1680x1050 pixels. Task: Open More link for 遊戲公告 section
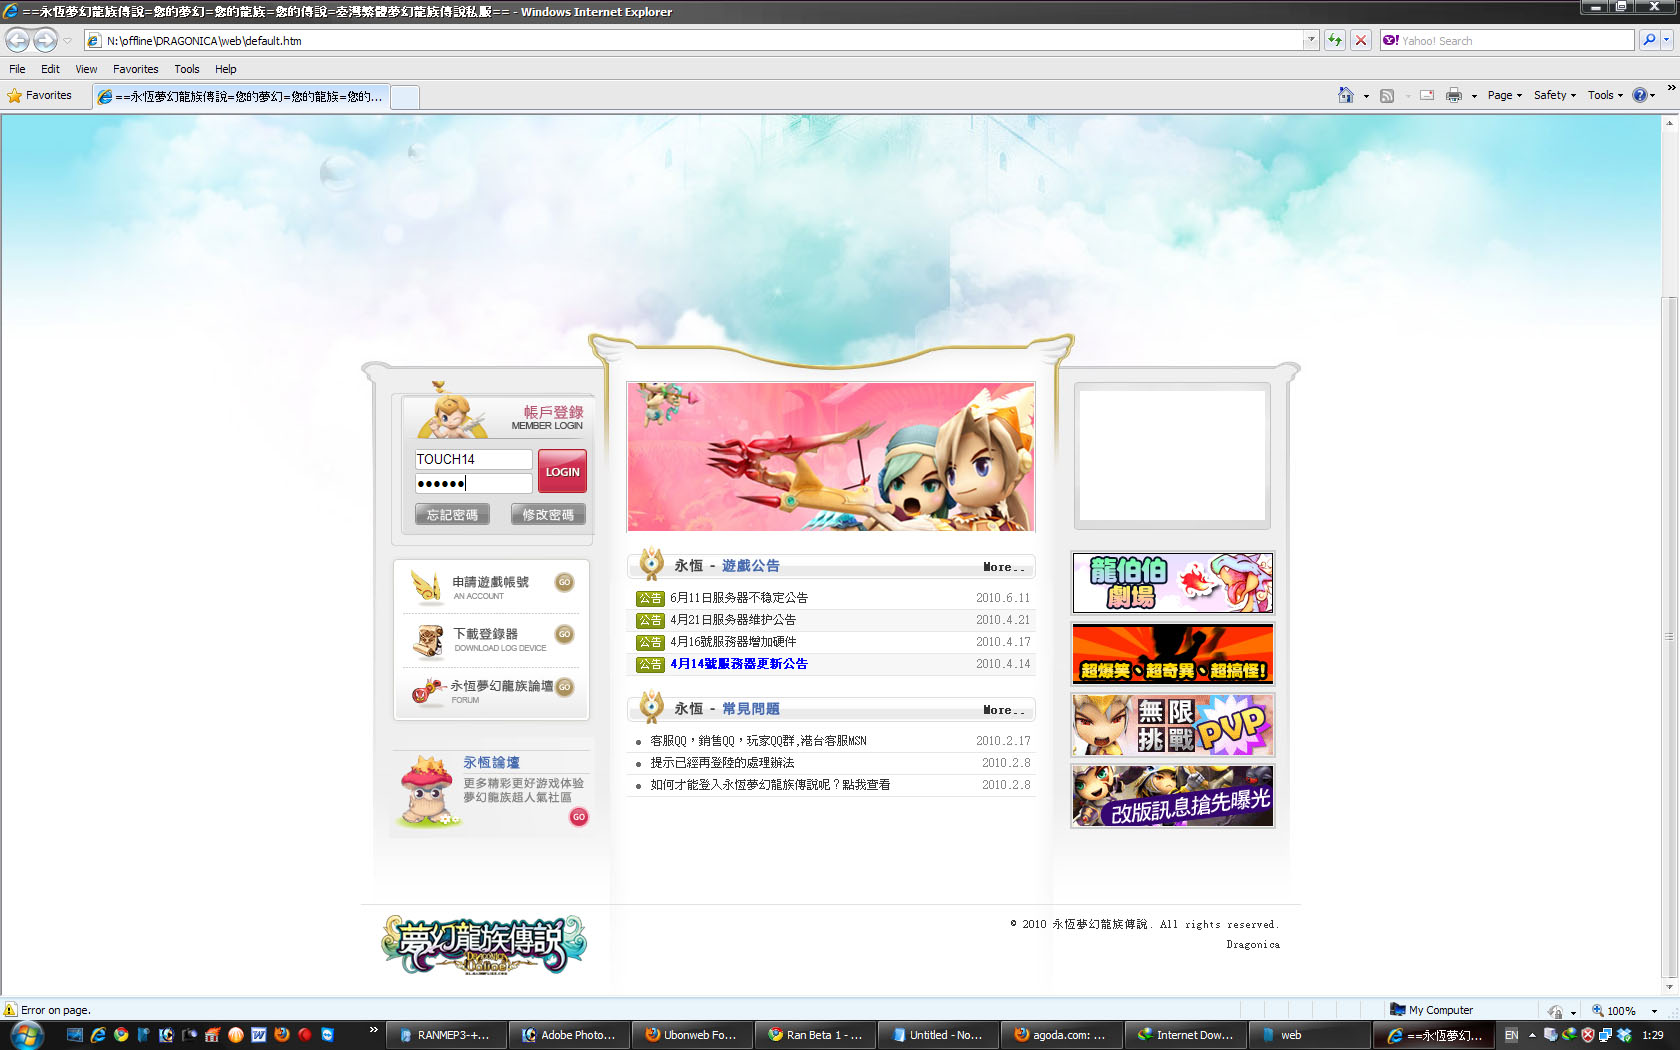(1004, 567)
